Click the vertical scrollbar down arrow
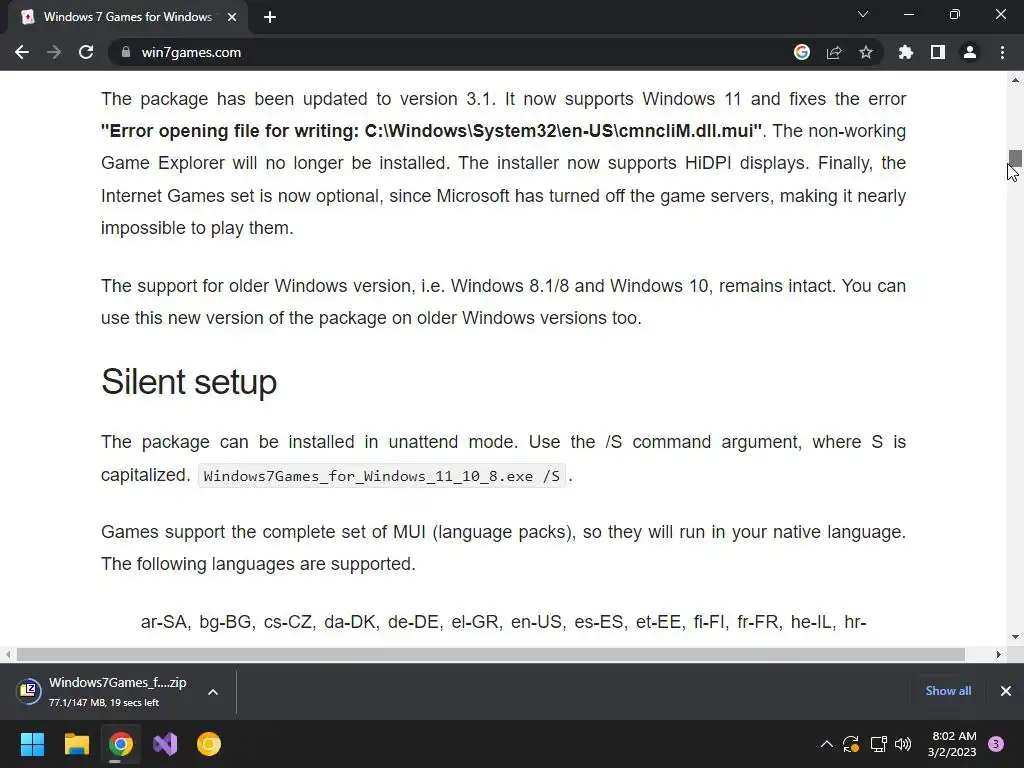 click(1015, 637)
